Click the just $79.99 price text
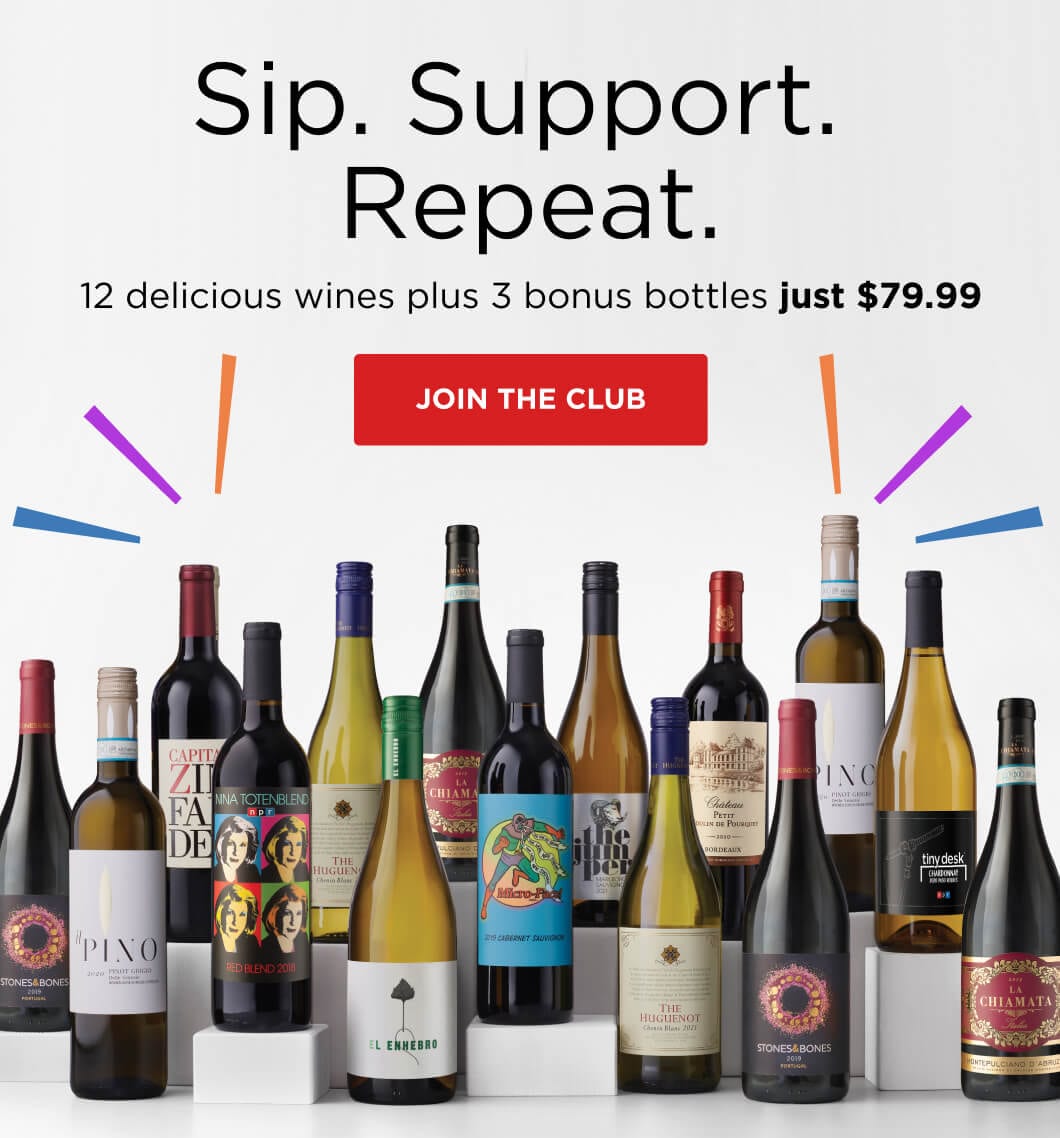The image size is (1060, 1138). pos(880,295)
